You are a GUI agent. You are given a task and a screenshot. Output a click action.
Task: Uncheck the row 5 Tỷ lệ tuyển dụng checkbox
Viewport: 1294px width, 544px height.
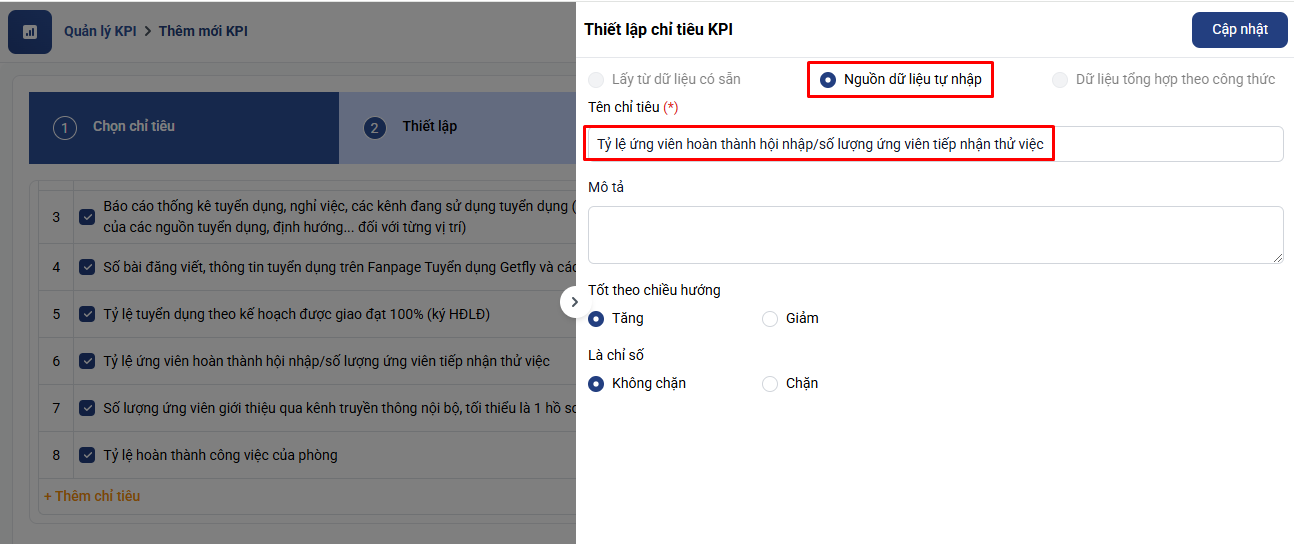[87, 314]
